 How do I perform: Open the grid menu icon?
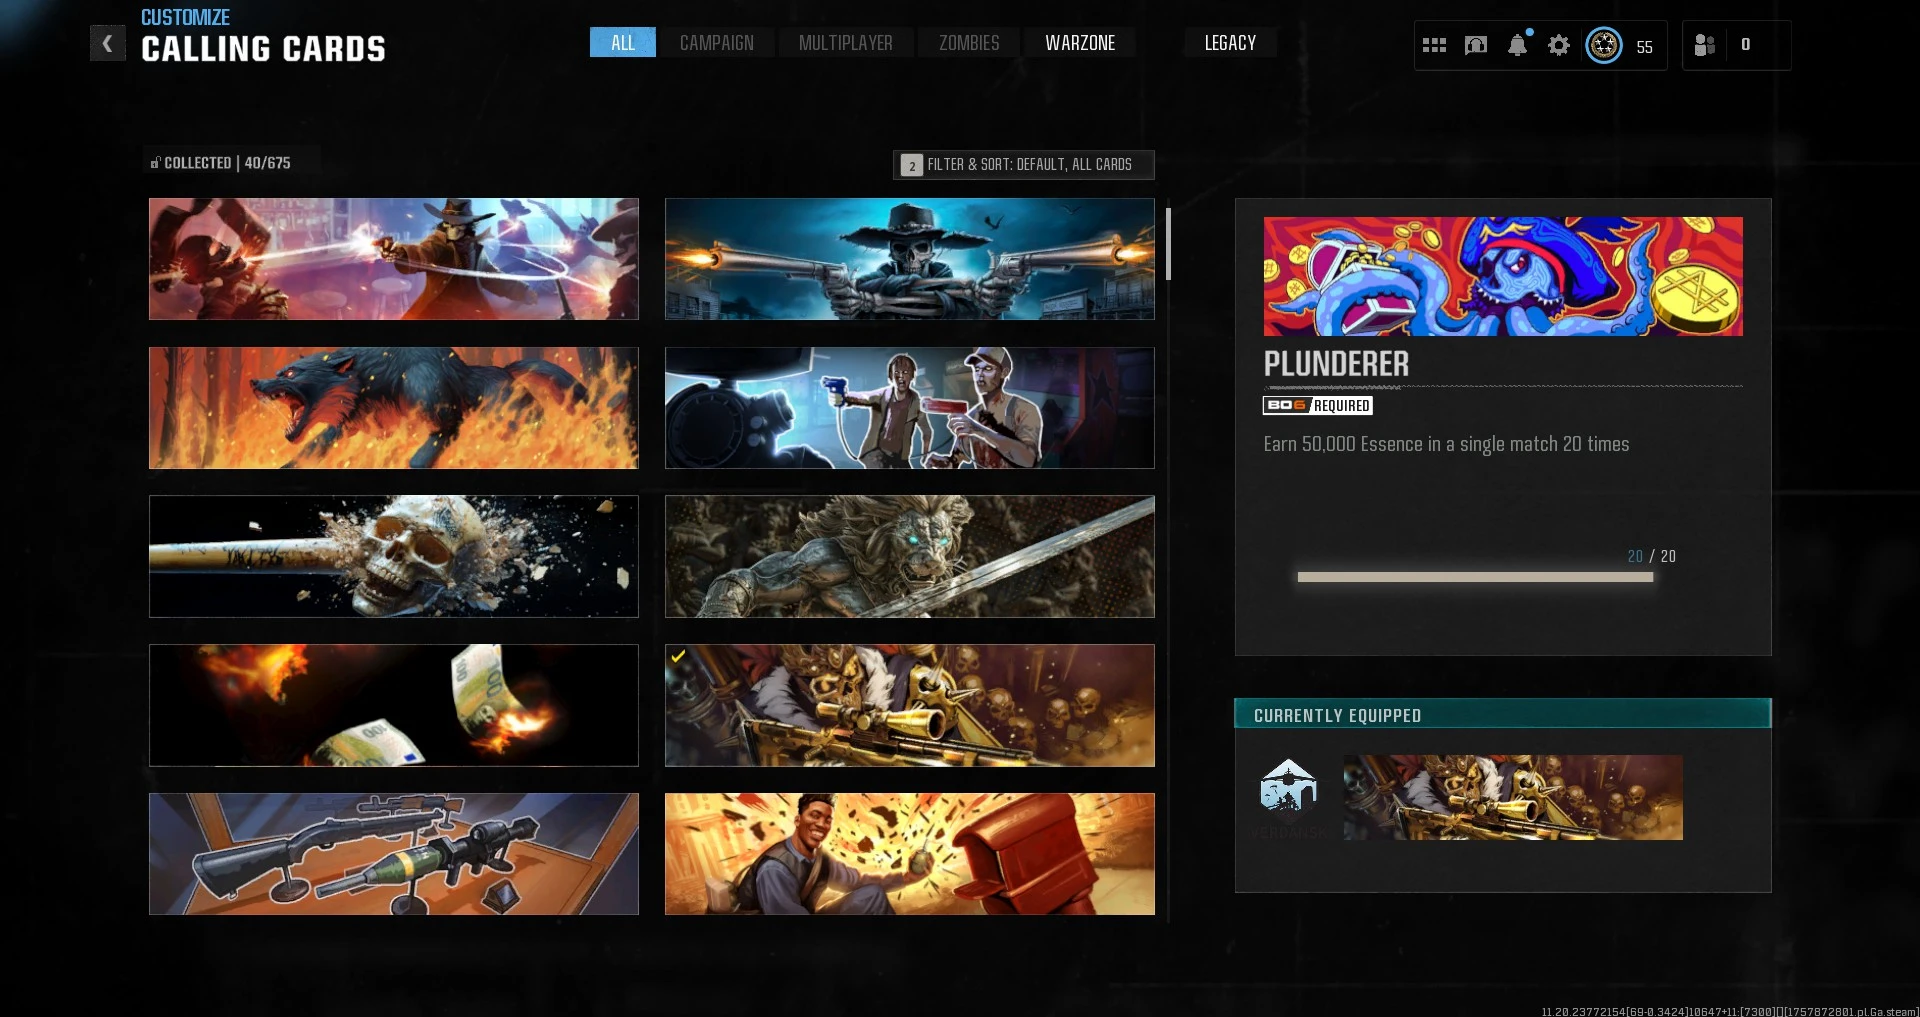tap(1434, 45)
